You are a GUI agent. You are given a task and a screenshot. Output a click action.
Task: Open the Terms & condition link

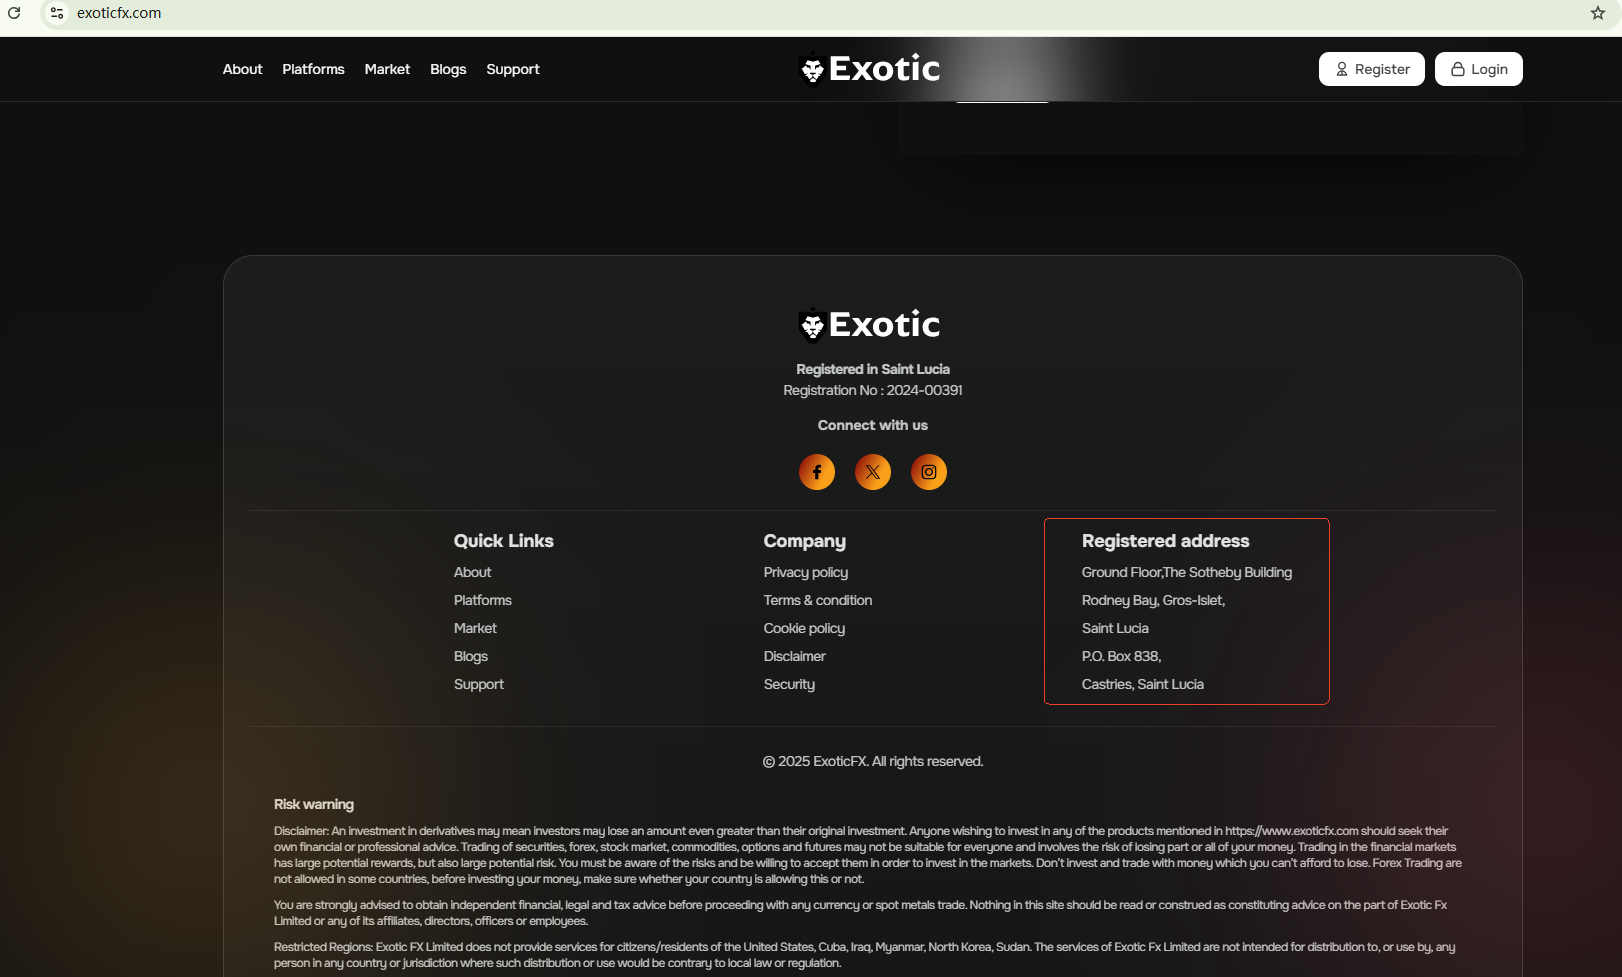(x=818, y=600)
